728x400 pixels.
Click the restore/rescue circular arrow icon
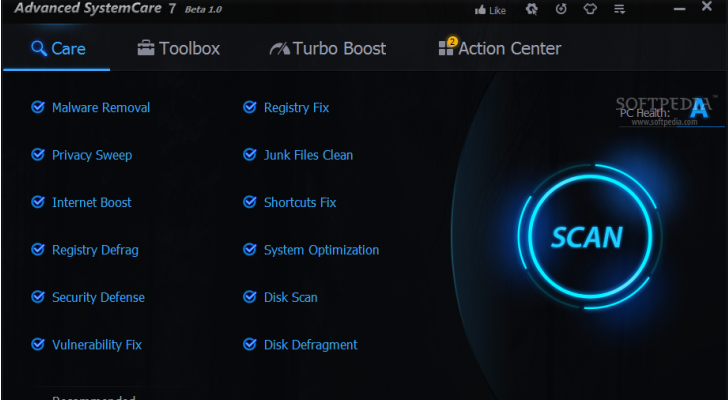pyautogui.click(x=561, y=9)
